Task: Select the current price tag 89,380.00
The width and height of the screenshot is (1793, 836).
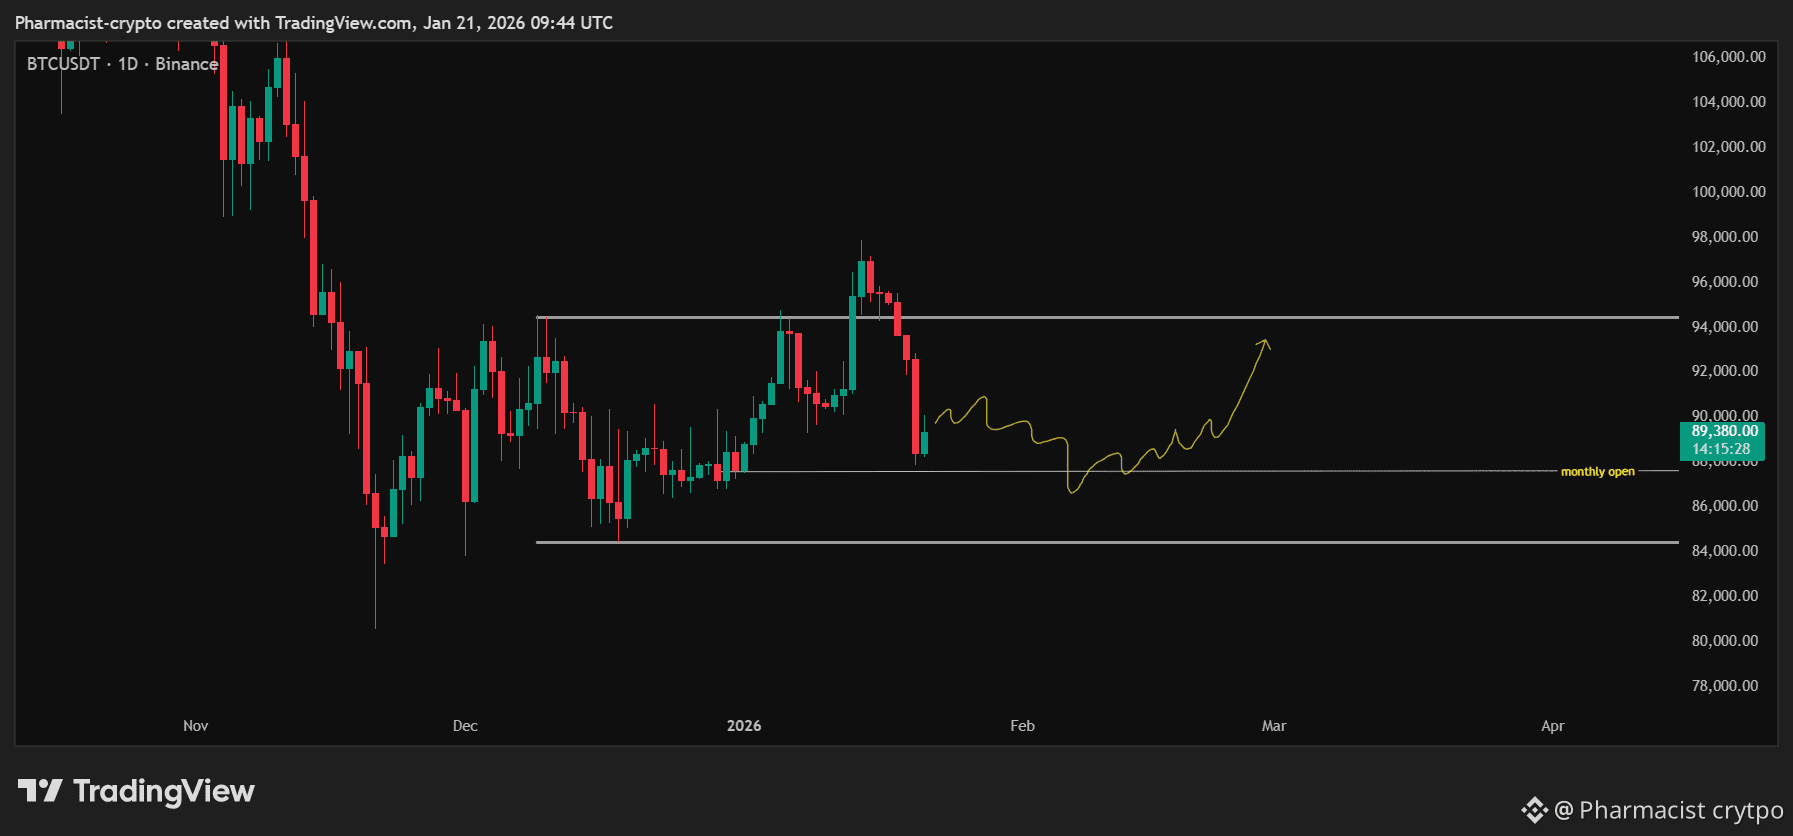Action: pos(1724,431)
